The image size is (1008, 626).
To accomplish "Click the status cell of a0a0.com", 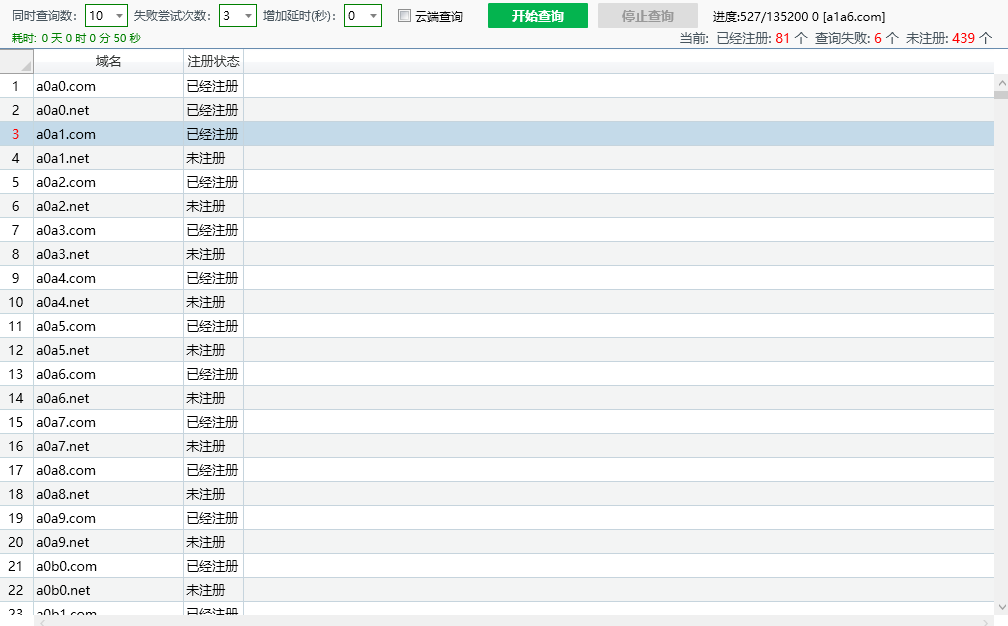I will [x=213, y=86].
